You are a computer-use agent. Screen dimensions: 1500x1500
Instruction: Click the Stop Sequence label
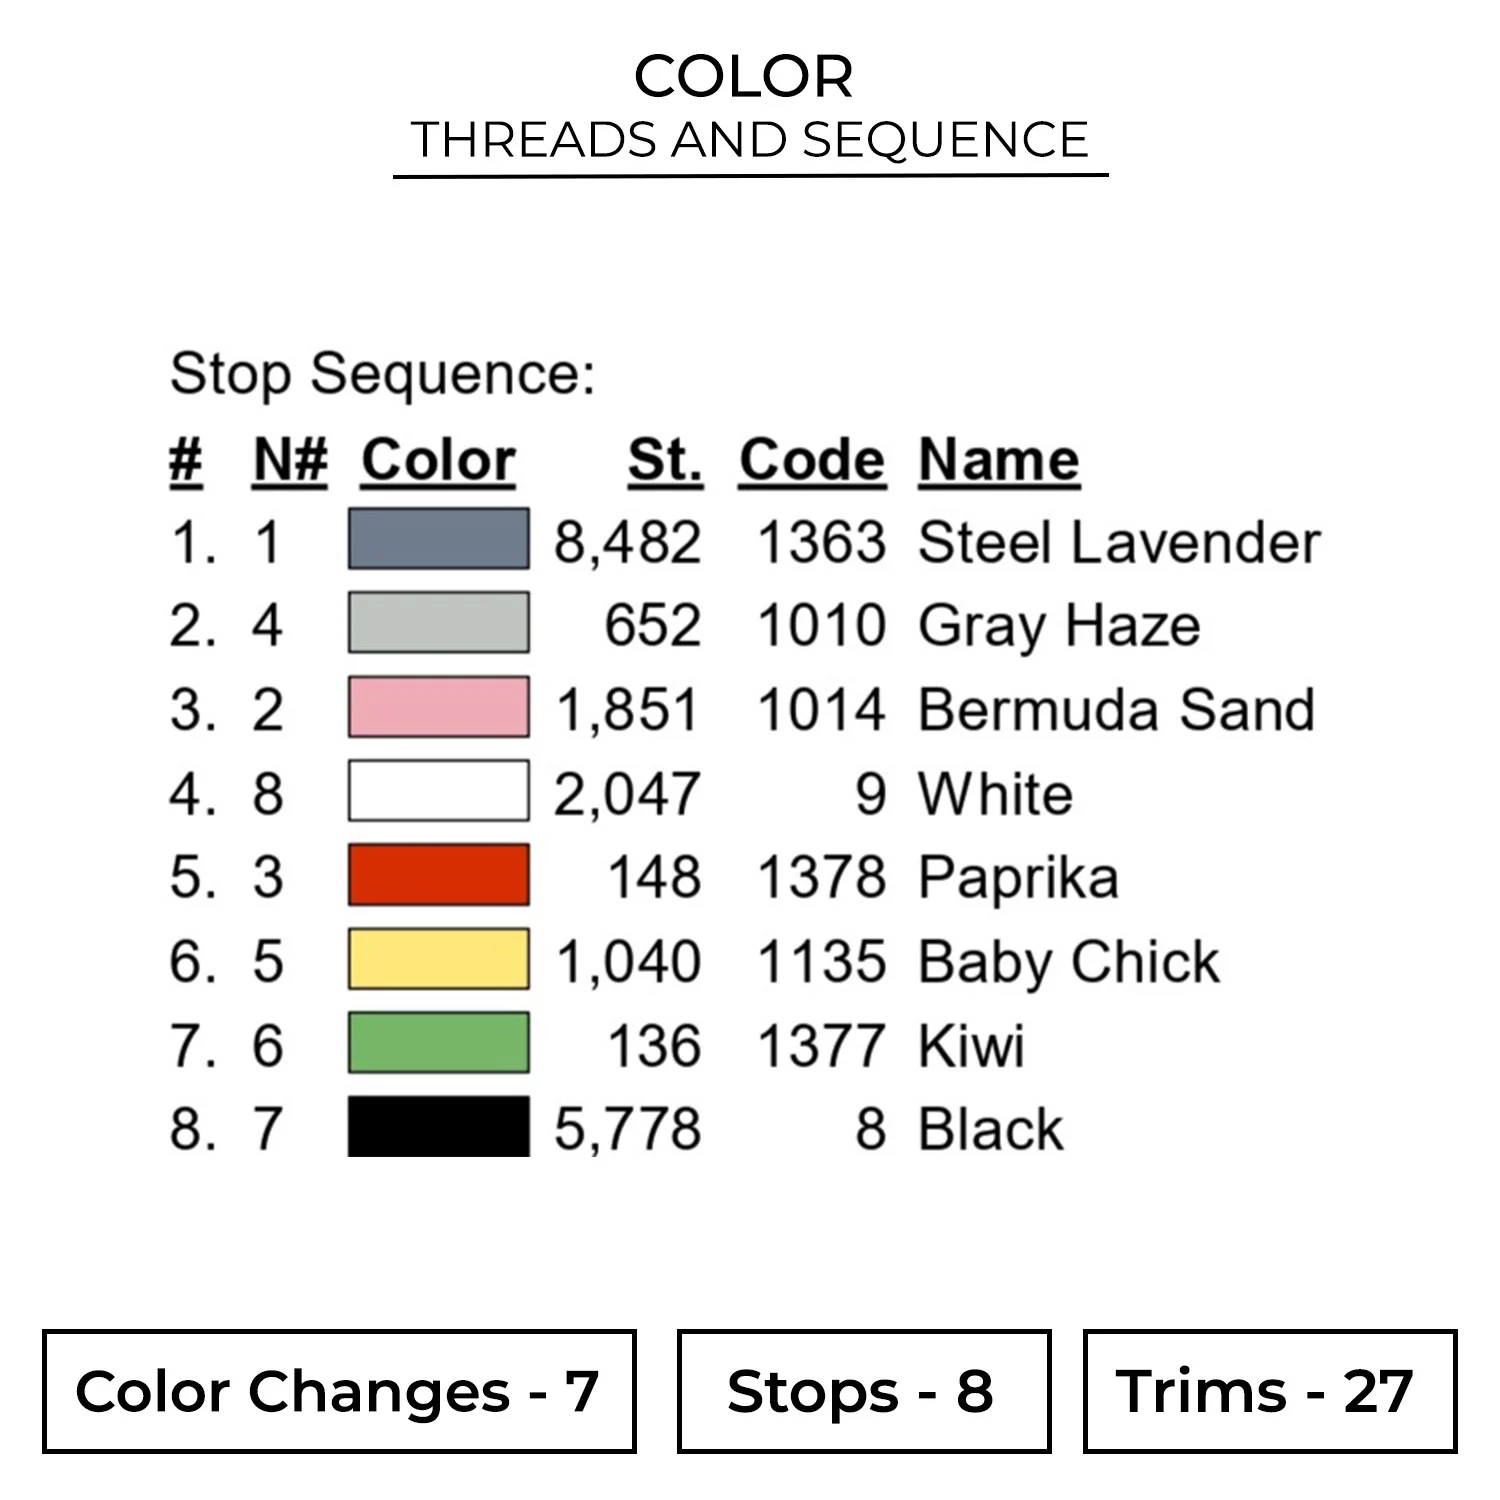(382, 375)
